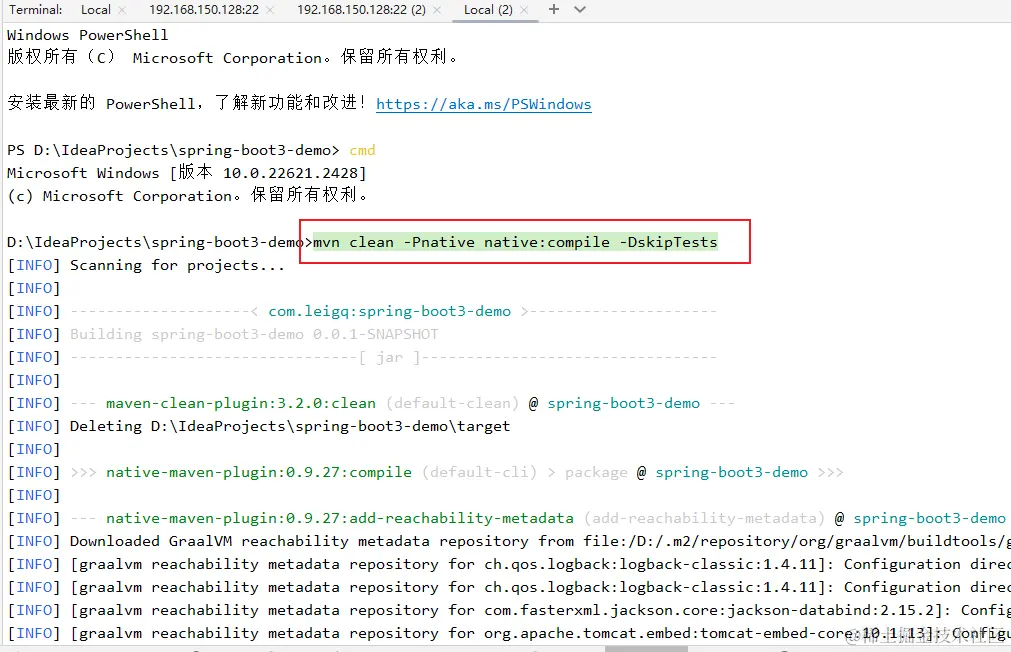Open the https://aka.ms/PSWindows link
The image size is (1011, 652).
point(484,104)
